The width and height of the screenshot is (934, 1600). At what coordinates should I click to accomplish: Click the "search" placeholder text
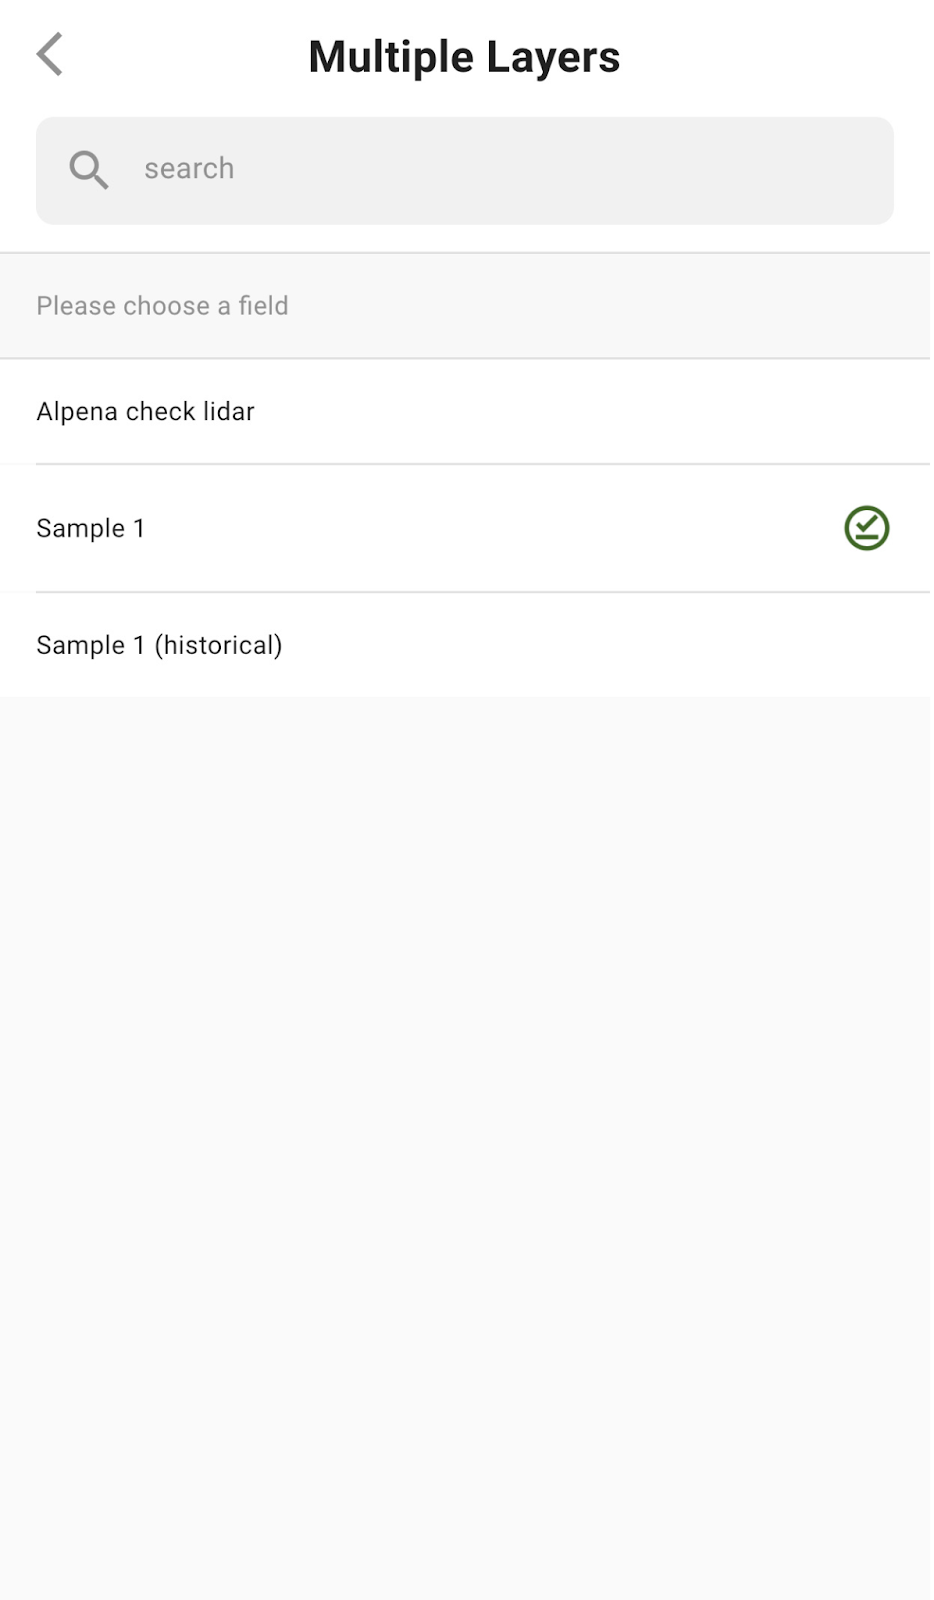tap(189, 169)
